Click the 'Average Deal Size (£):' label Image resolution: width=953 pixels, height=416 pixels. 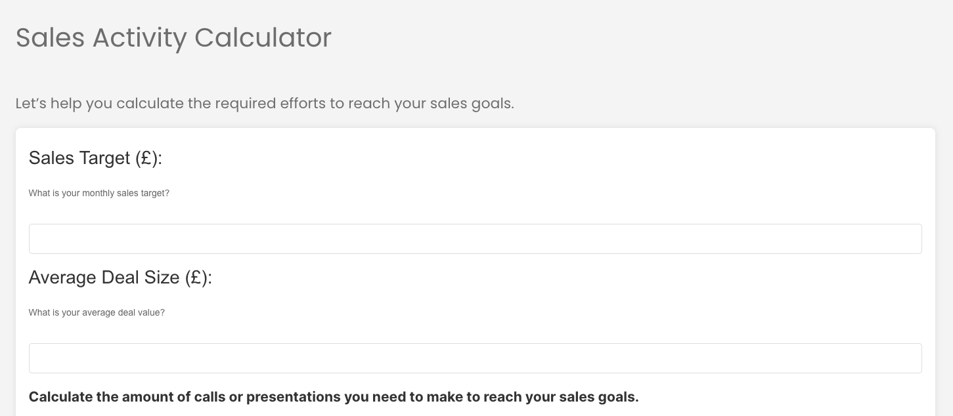(x=120, y=277)
